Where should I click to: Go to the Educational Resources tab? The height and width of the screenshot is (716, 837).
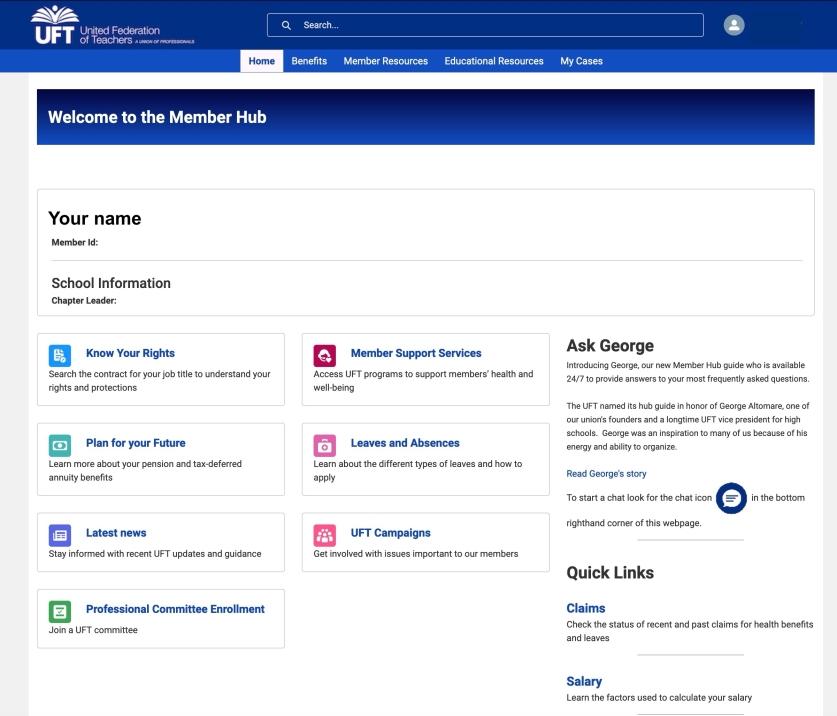tap(493, 60)
